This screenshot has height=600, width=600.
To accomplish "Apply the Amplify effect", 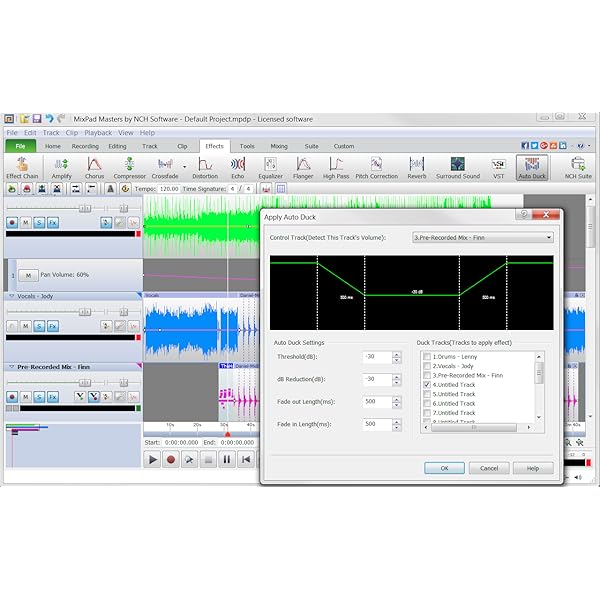I will coord(62,168).
